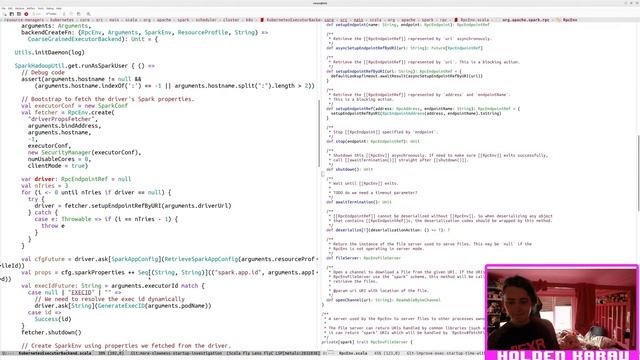Click RpcEnv.scala buffer name in right mode line

[353, 353]
